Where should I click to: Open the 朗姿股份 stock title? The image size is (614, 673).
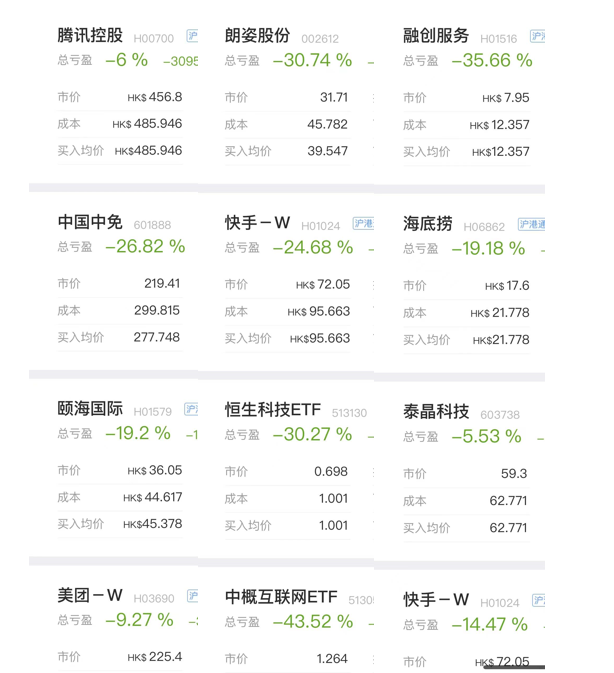click(x=257, y=36)
